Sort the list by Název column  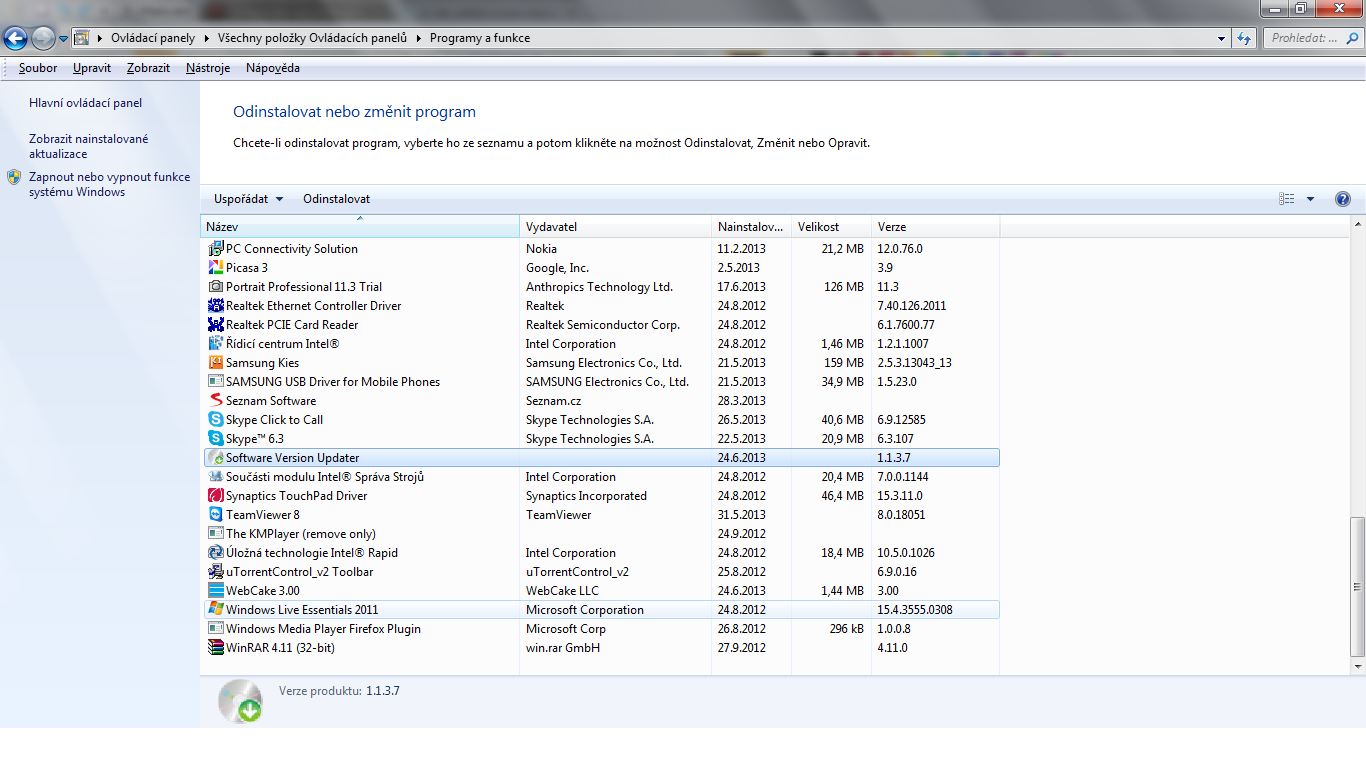[x=360, y=227]
